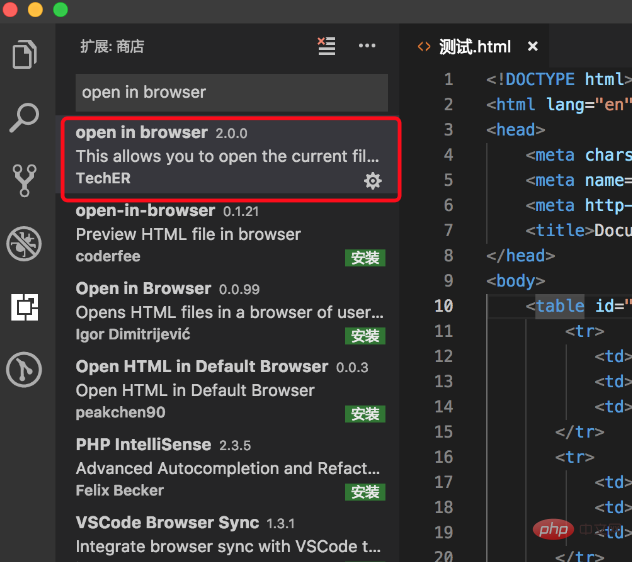Viewport: 632px width, 562px height.
Task: Click the clear extensions search results icon
Action: [x=326, y=46]
